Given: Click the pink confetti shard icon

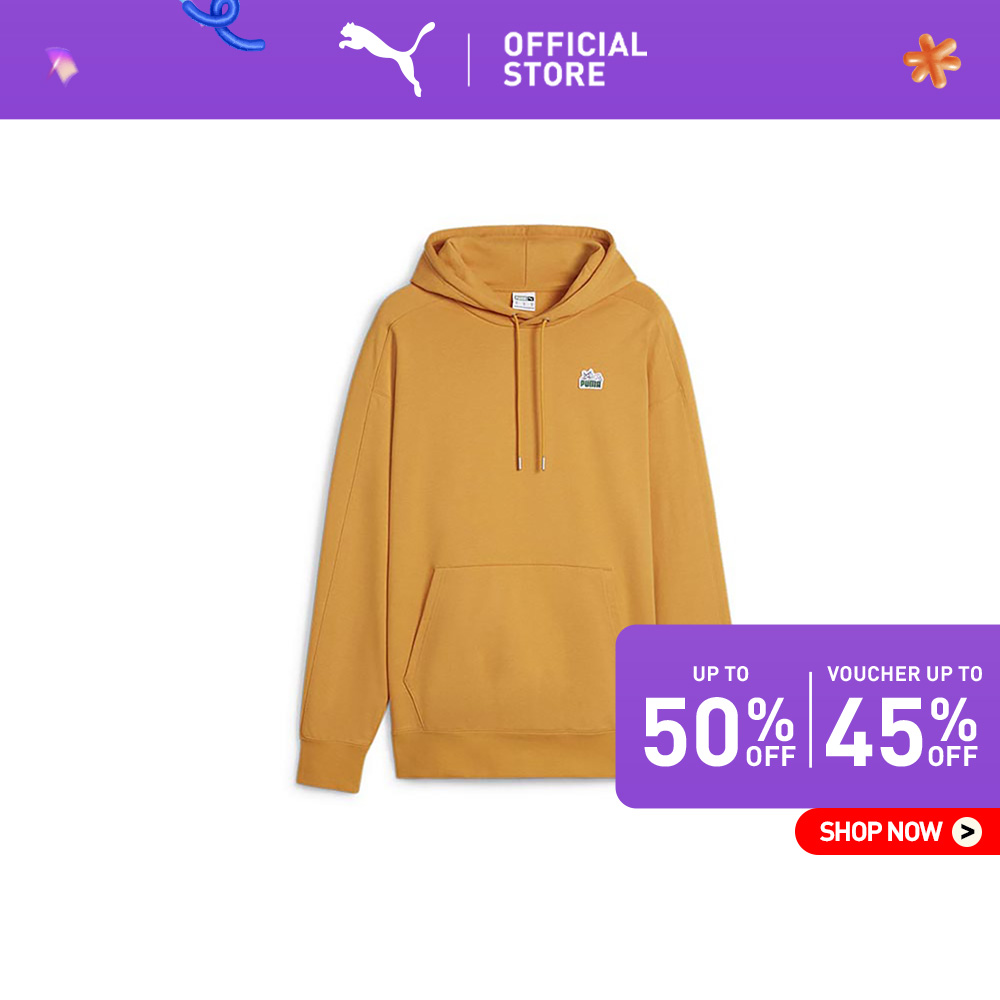Looking at the screenshot, I should (x=62, y=65).
